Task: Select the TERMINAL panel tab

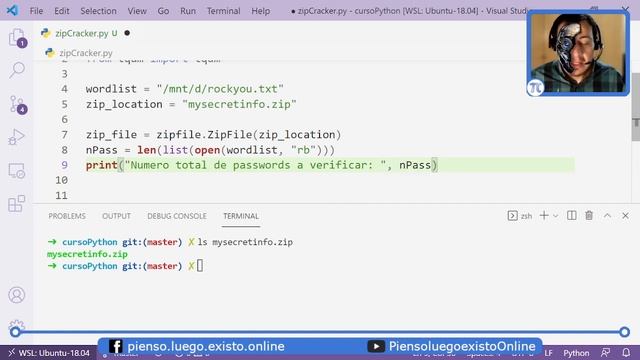Action: (x=241, y=216)
